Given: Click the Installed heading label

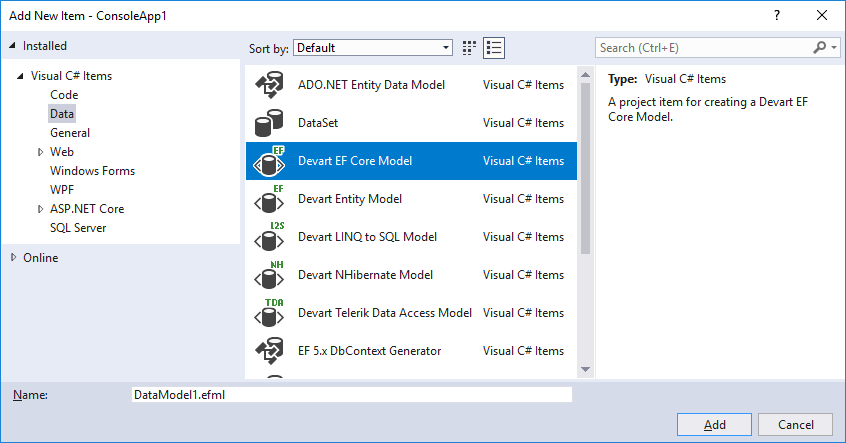Looking at the screenshot, I should 45,46.
